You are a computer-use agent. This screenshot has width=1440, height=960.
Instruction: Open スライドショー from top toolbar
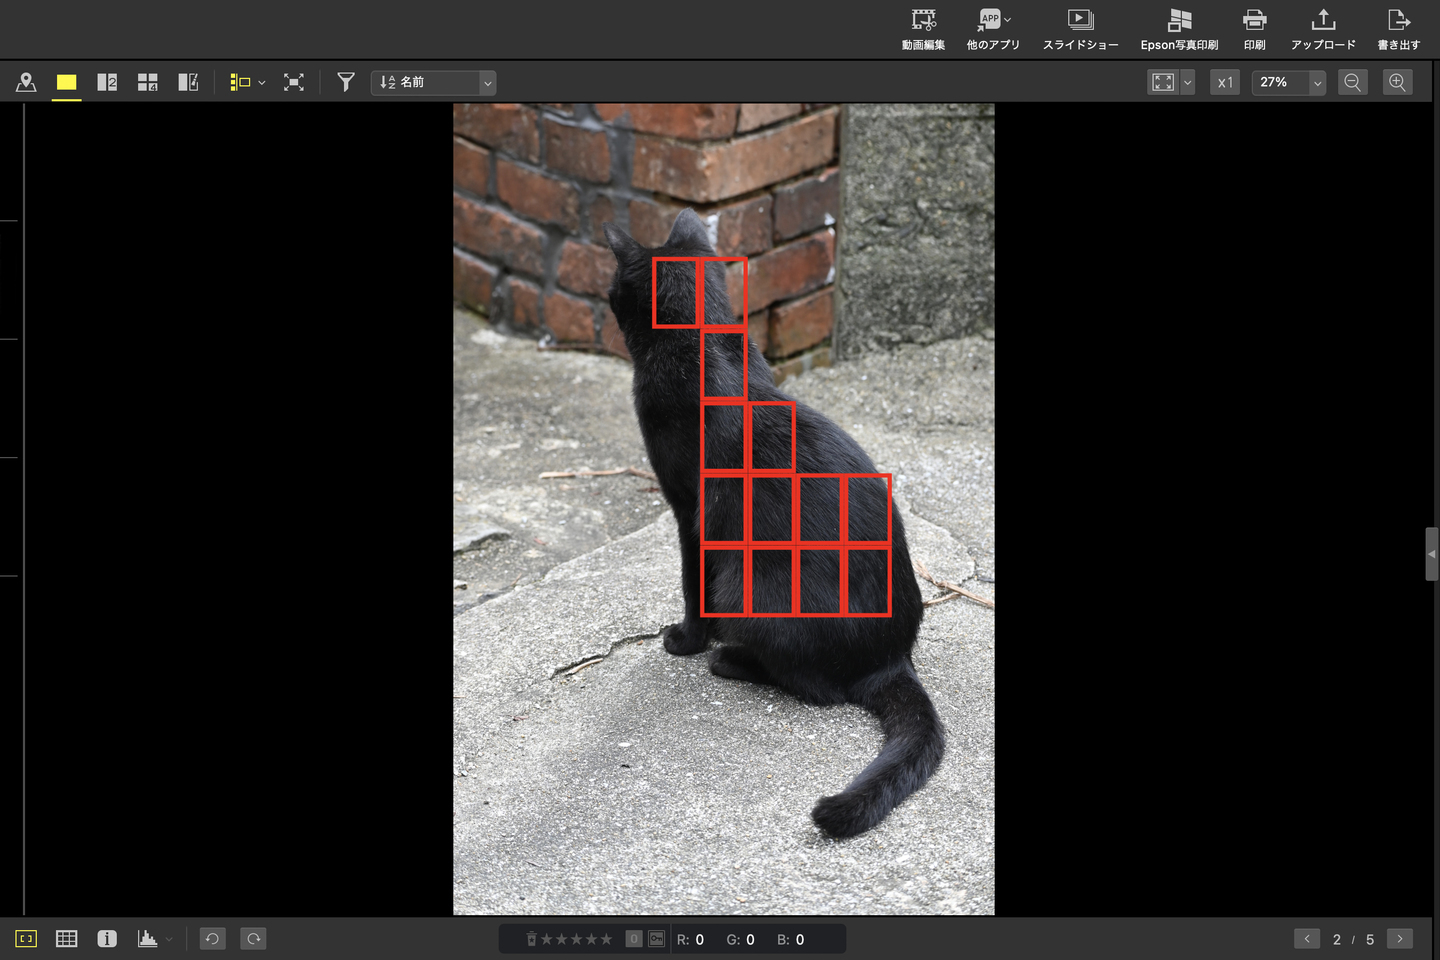tap(1080, 29)
